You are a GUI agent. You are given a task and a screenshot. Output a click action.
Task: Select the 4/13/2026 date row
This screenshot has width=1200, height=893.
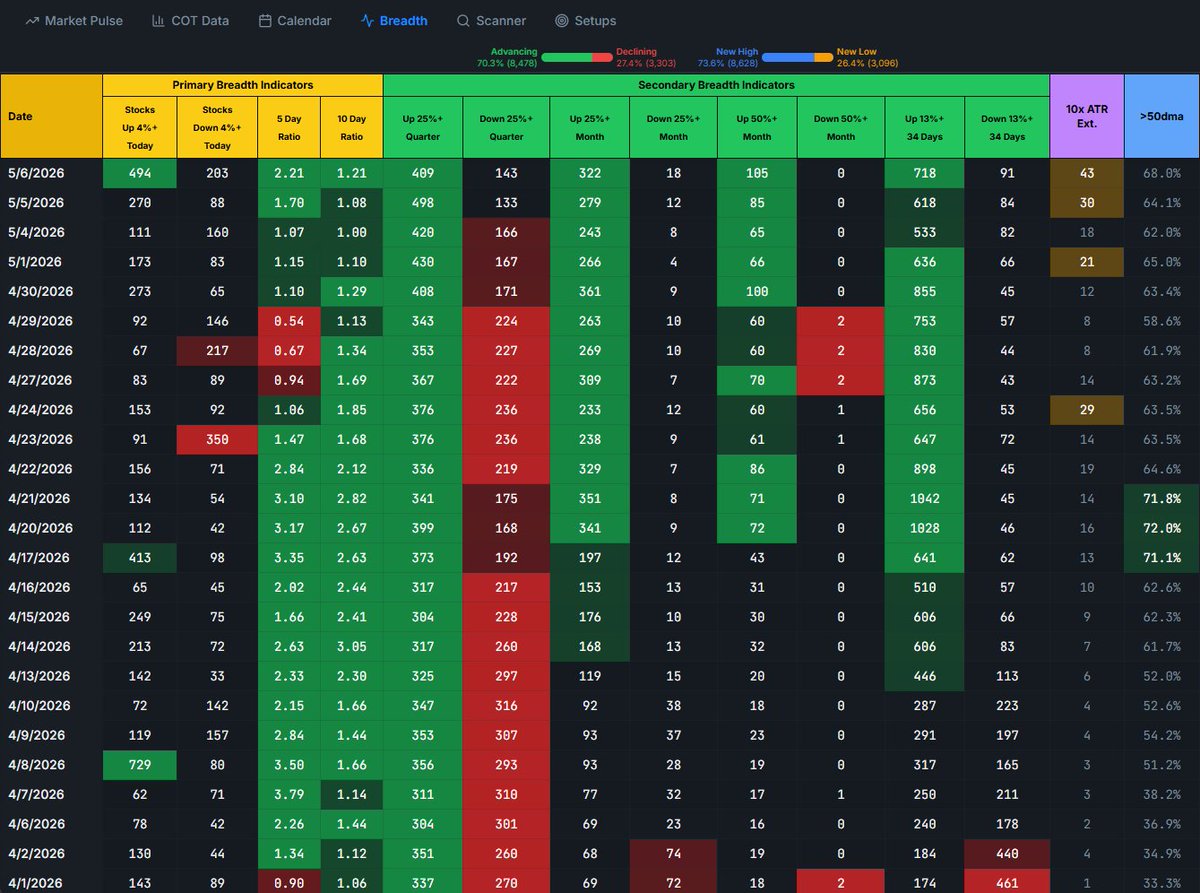coord(600,675)
